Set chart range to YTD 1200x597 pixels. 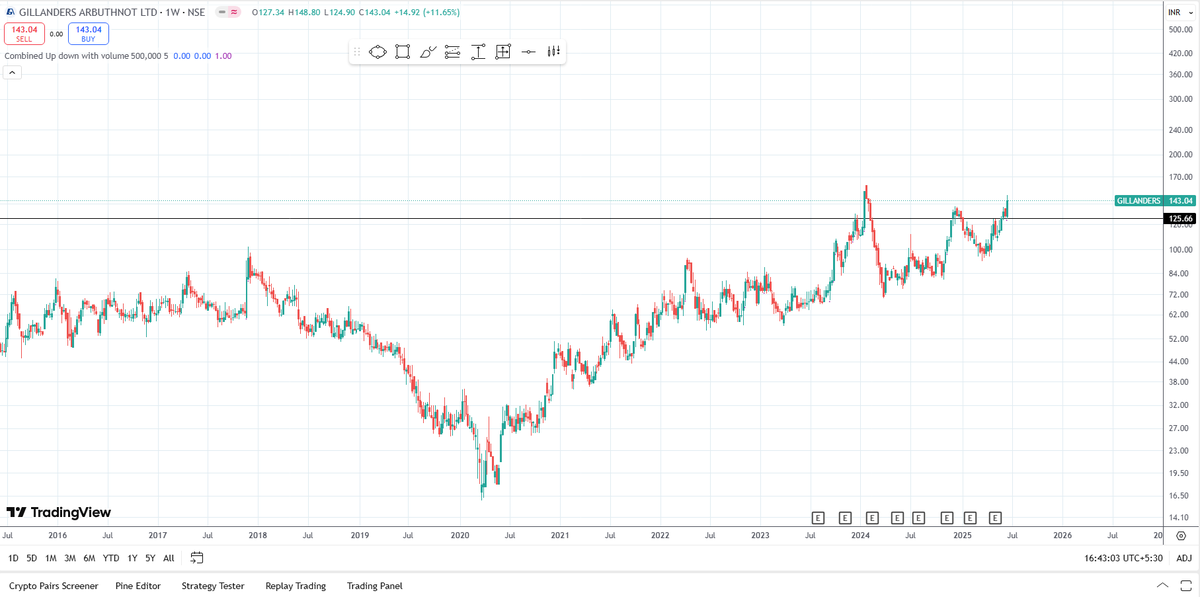[x=111, y=558]
